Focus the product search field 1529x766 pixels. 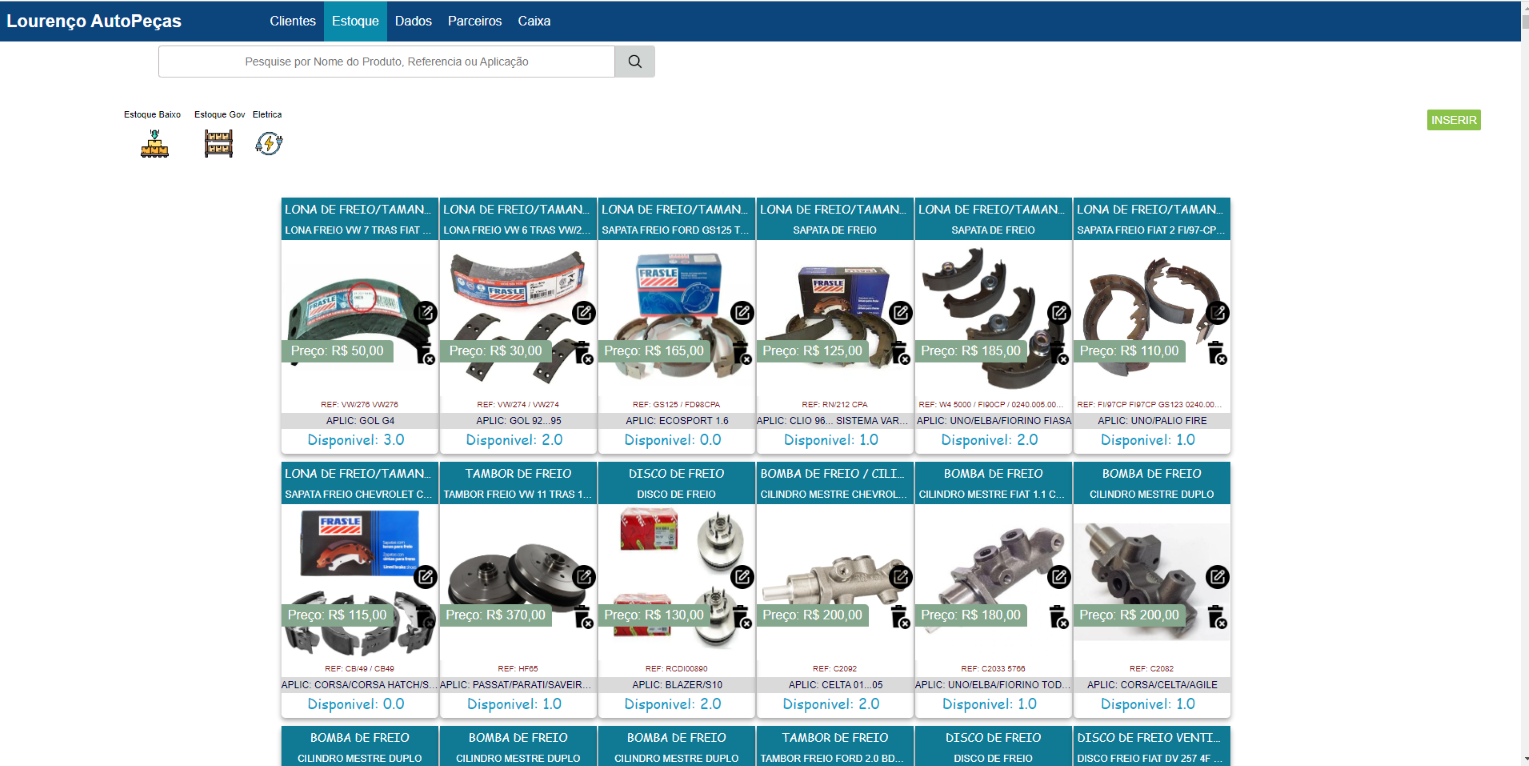(386, 61)
